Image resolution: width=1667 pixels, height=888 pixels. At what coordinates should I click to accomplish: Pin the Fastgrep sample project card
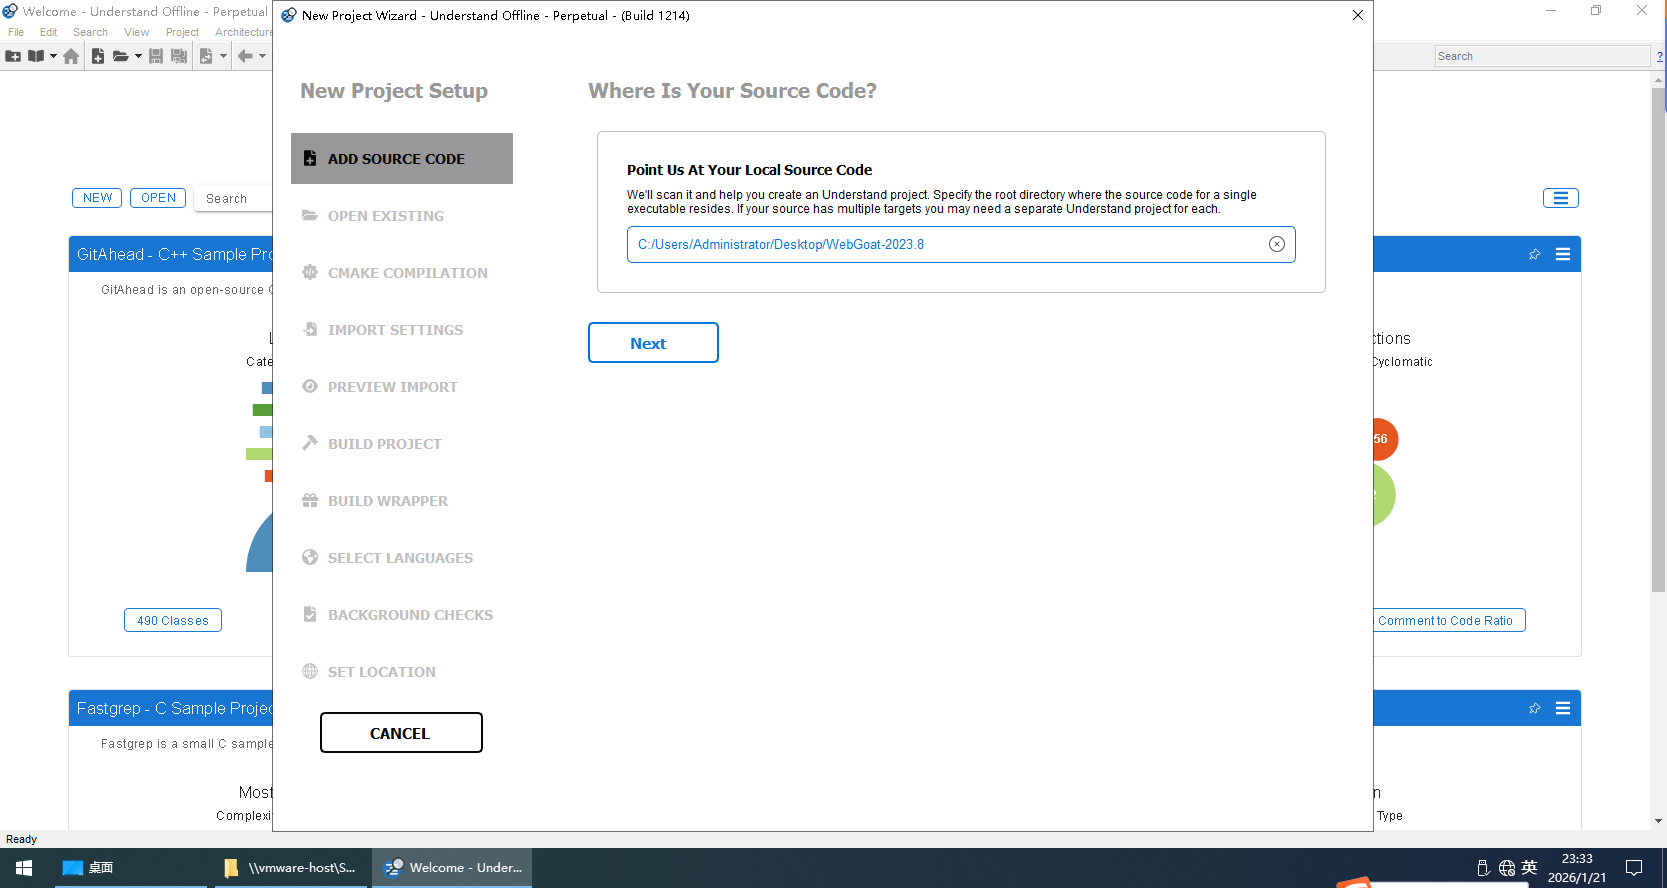[x=1534, y=708]
